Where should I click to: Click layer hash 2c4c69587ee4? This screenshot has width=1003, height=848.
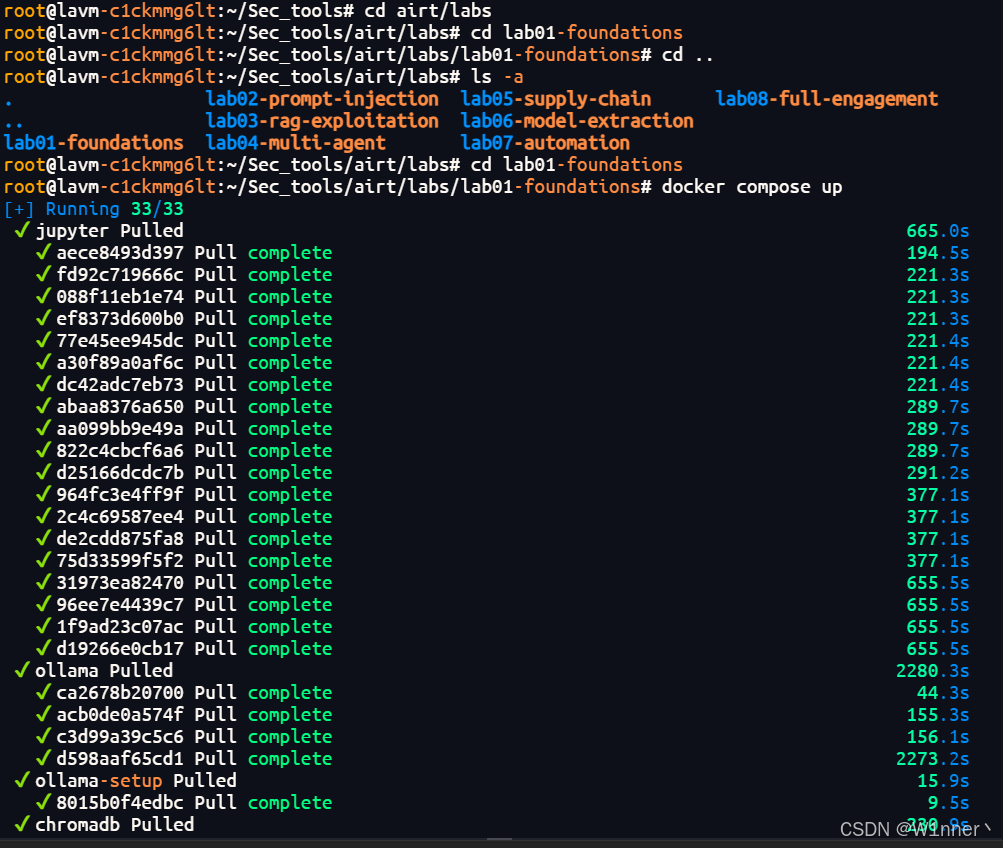[x=120, y=517]
